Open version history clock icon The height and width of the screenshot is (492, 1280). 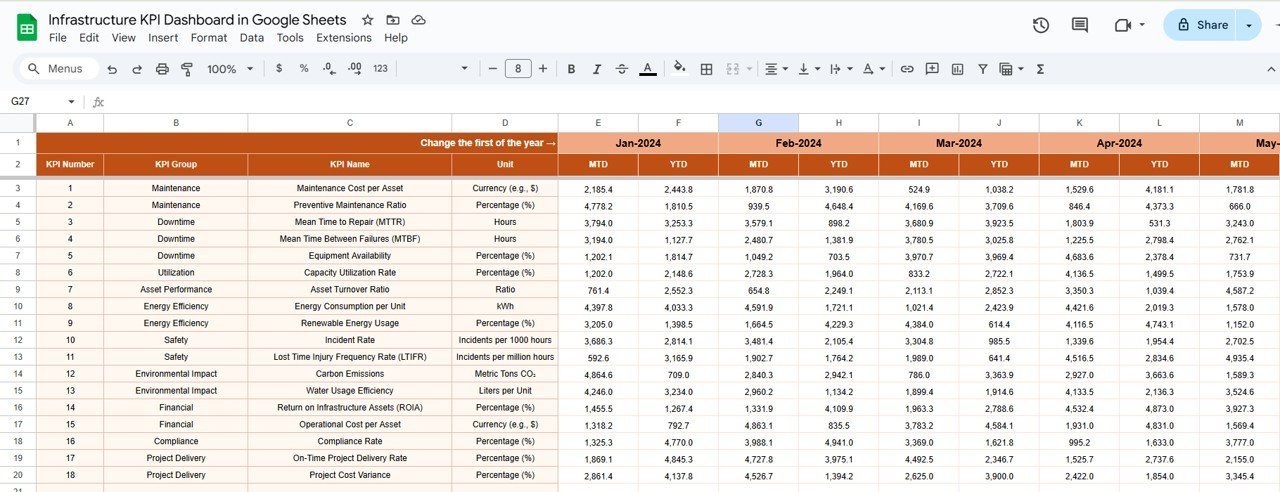(1041, 25)
